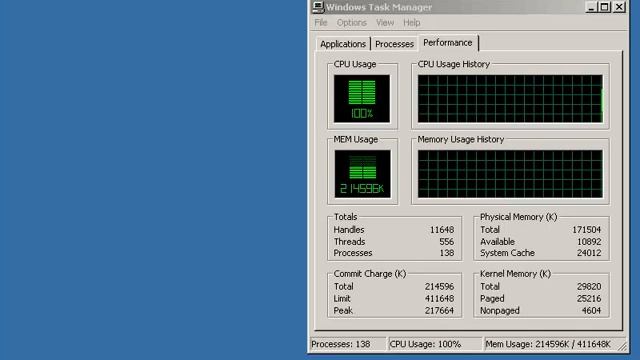Click status bar CPU Usage: 100% entry
The height and width of the screenshot is (360, 640).
point(435,344)
